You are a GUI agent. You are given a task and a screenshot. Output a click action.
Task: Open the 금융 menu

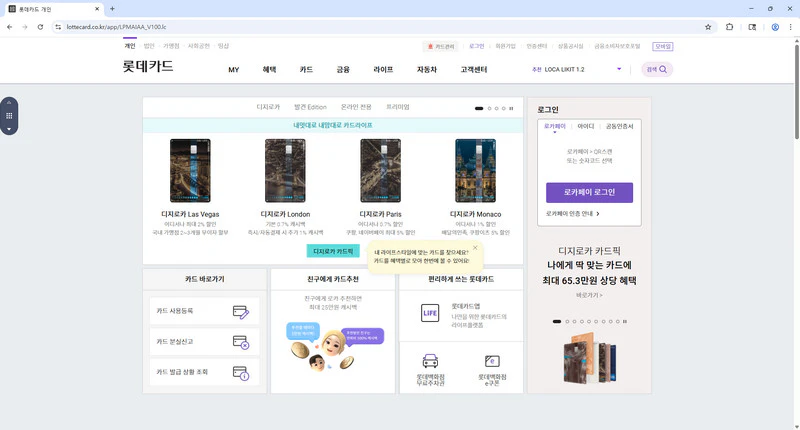coord(343,69)
